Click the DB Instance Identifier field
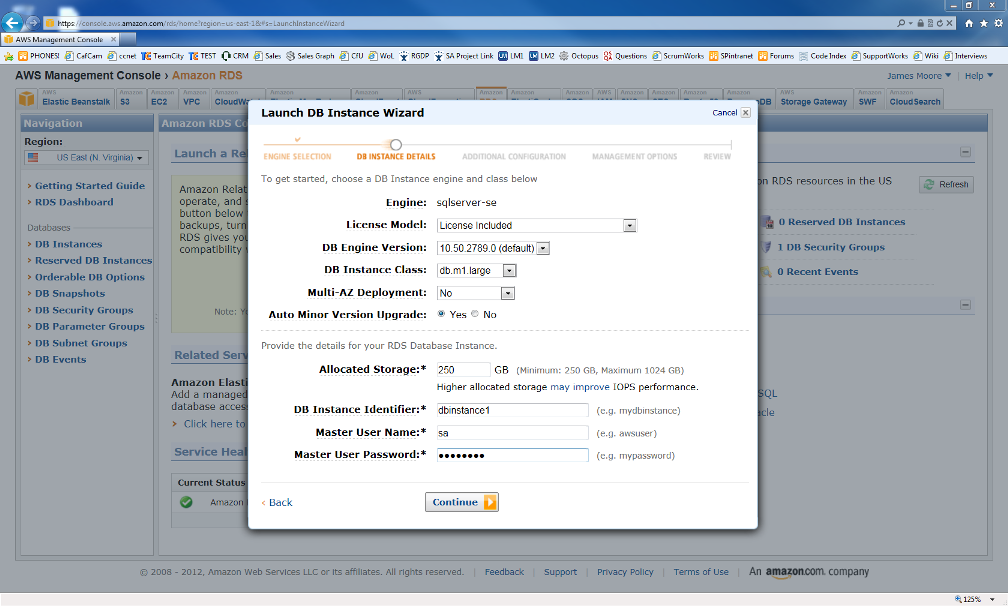Image resolution: width=1008 pixels, height=606 pixels. tap(512, 410)
